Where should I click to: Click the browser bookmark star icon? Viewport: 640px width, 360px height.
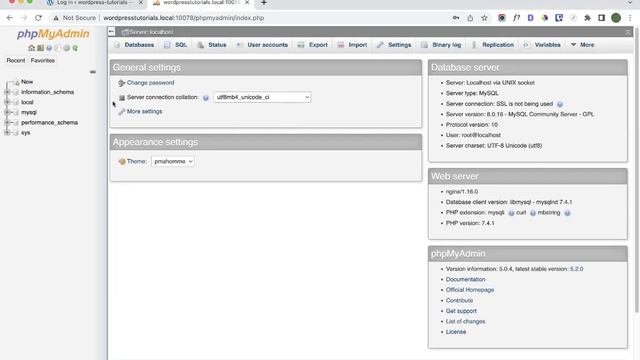pos(484,18)
